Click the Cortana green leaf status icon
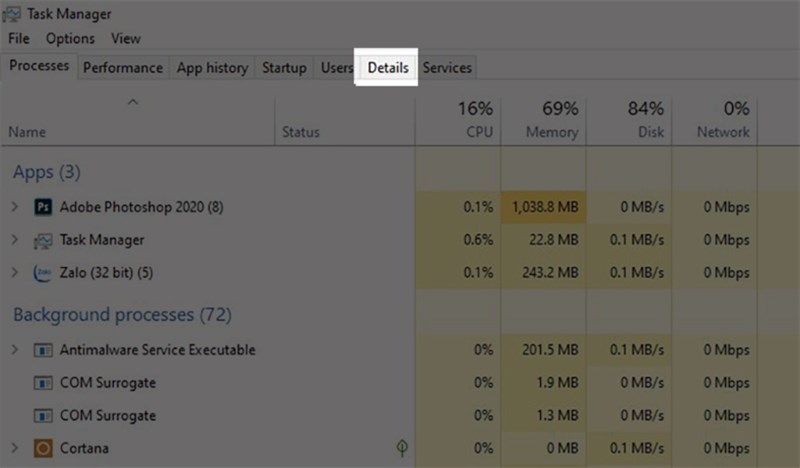 [x=402, y=448]
